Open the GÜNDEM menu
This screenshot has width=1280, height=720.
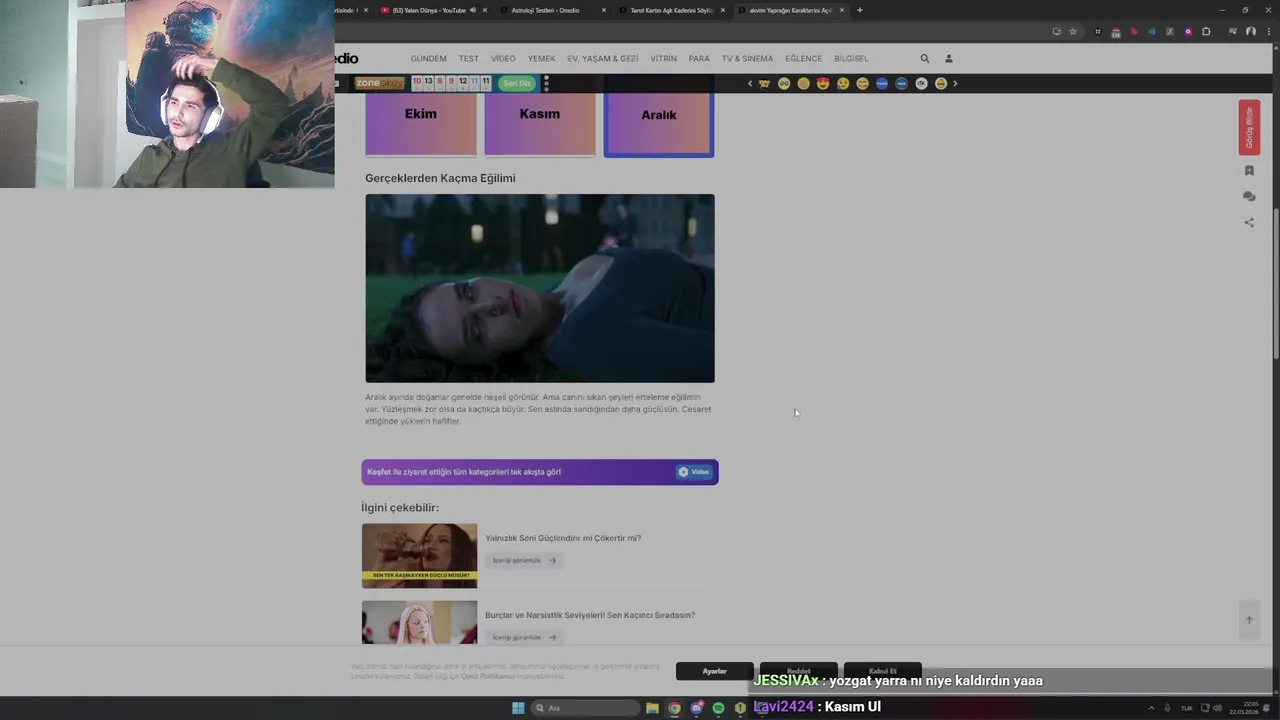click(428, 59)
